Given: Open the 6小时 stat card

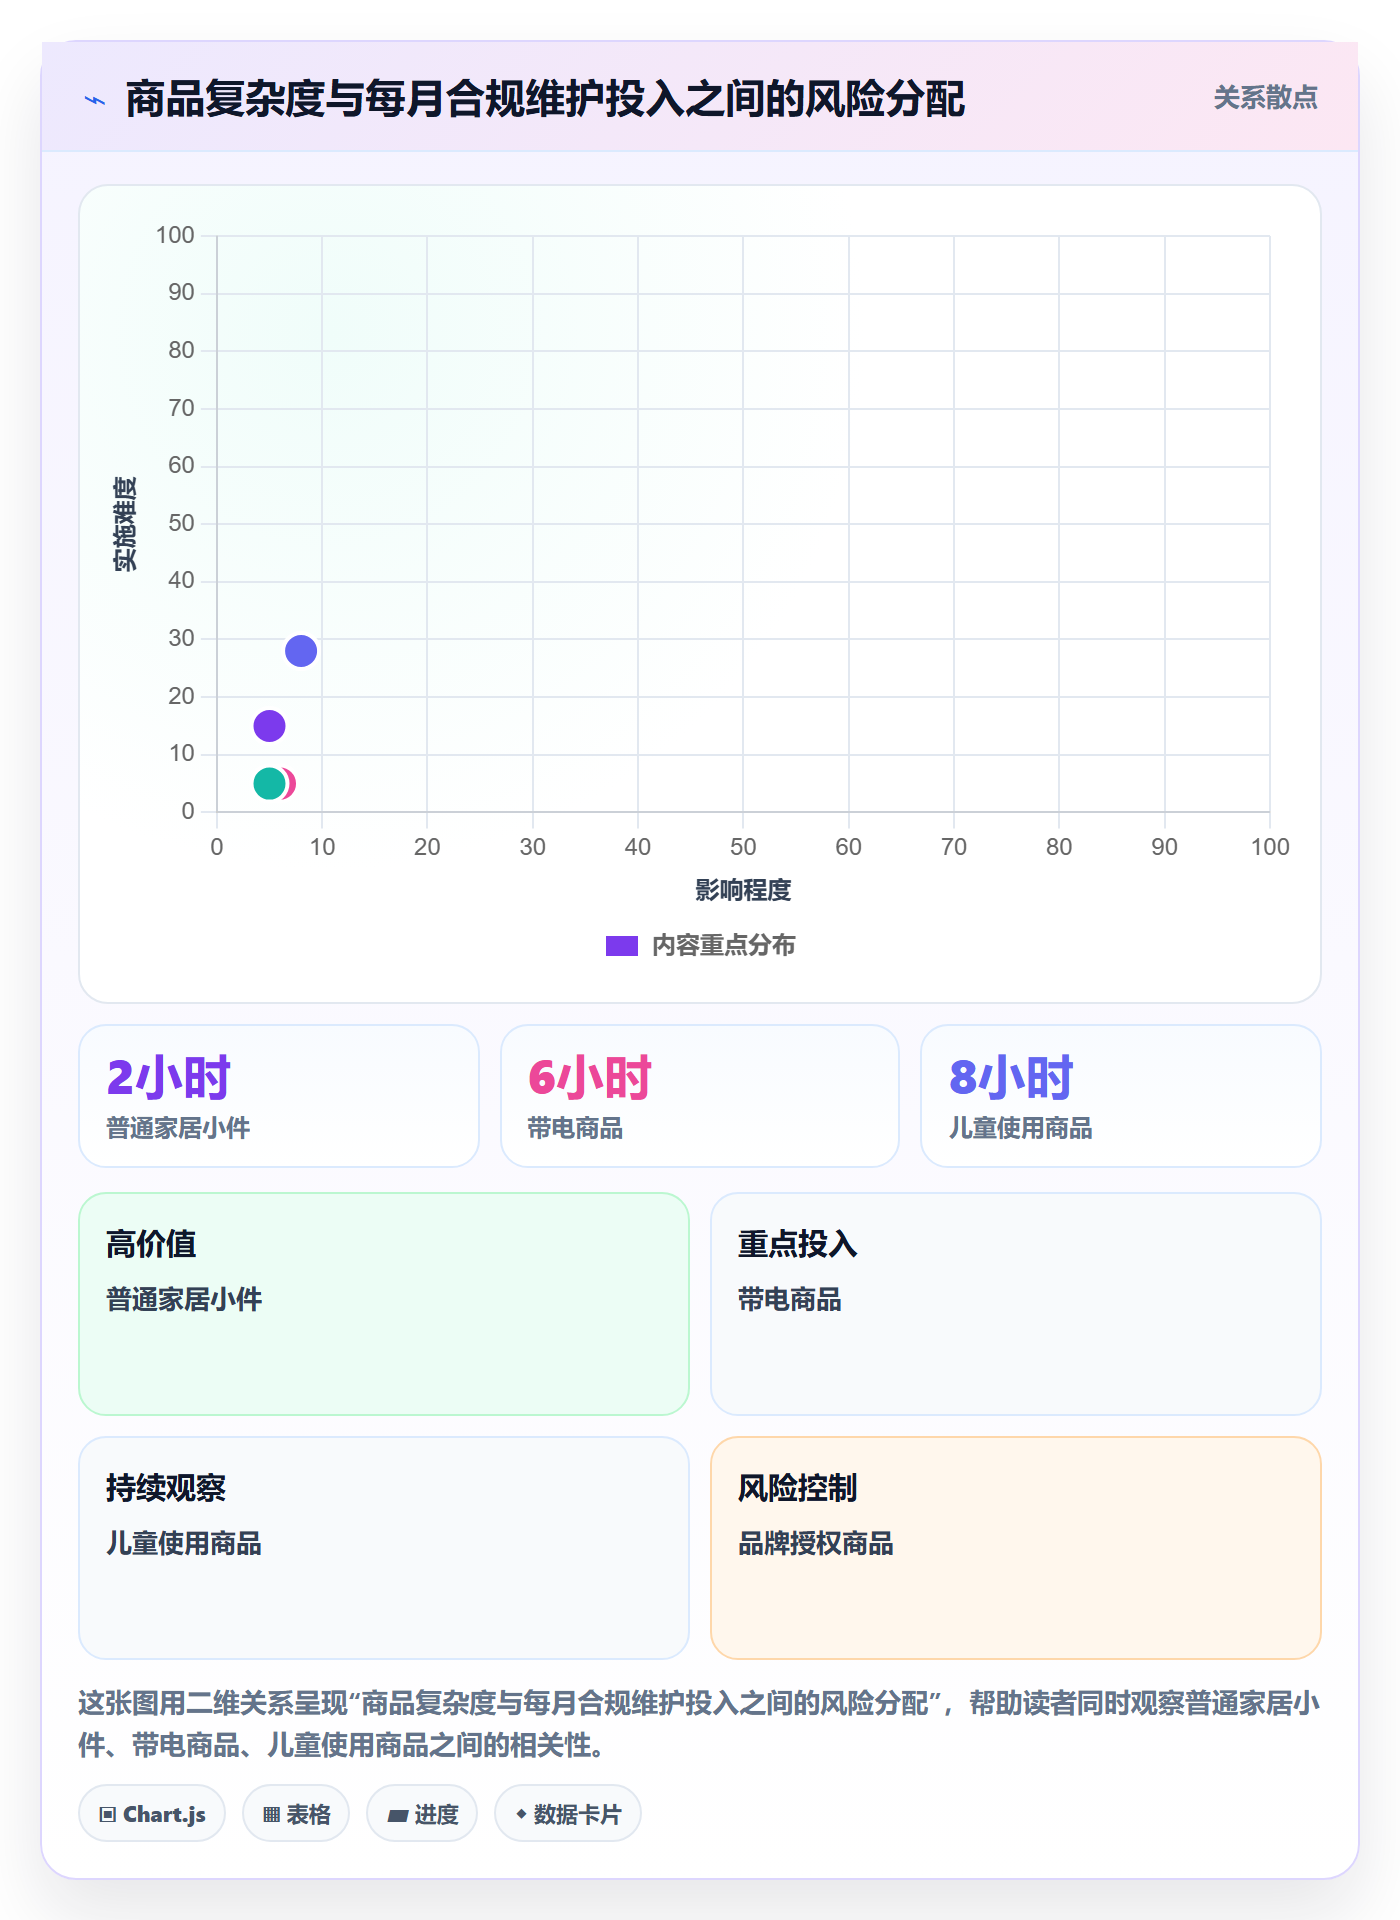Looking at the screenshot, I should point(700,1096).
